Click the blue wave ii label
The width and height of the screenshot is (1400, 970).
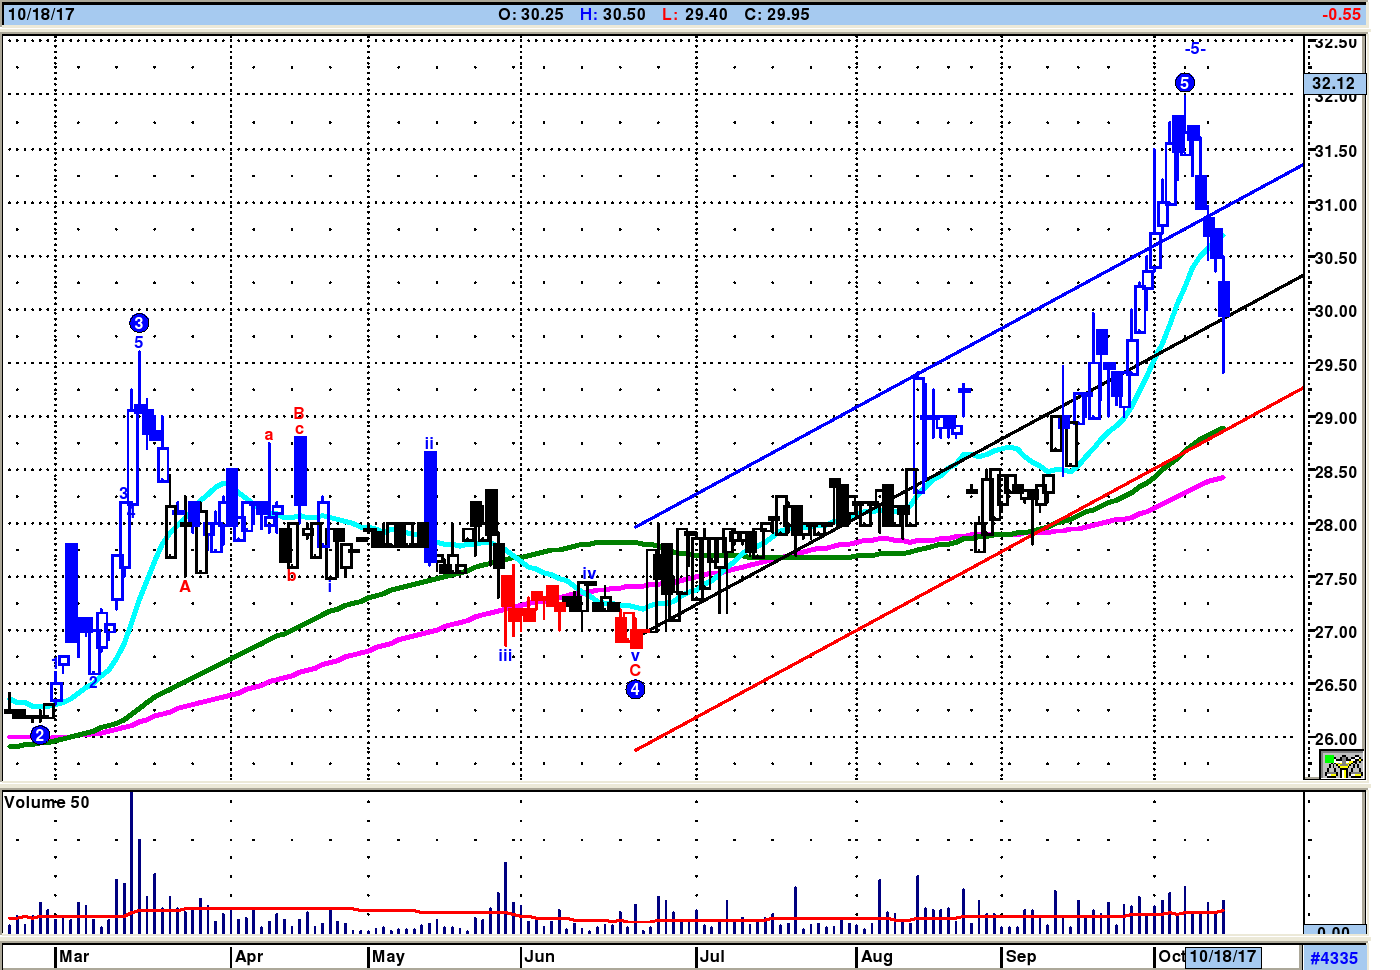coord(429,443)
